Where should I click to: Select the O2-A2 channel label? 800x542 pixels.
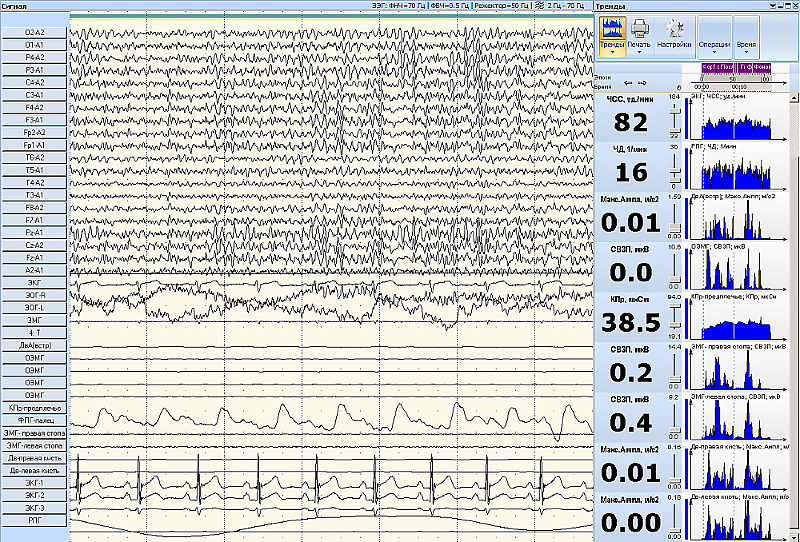(x=34, y=33)
